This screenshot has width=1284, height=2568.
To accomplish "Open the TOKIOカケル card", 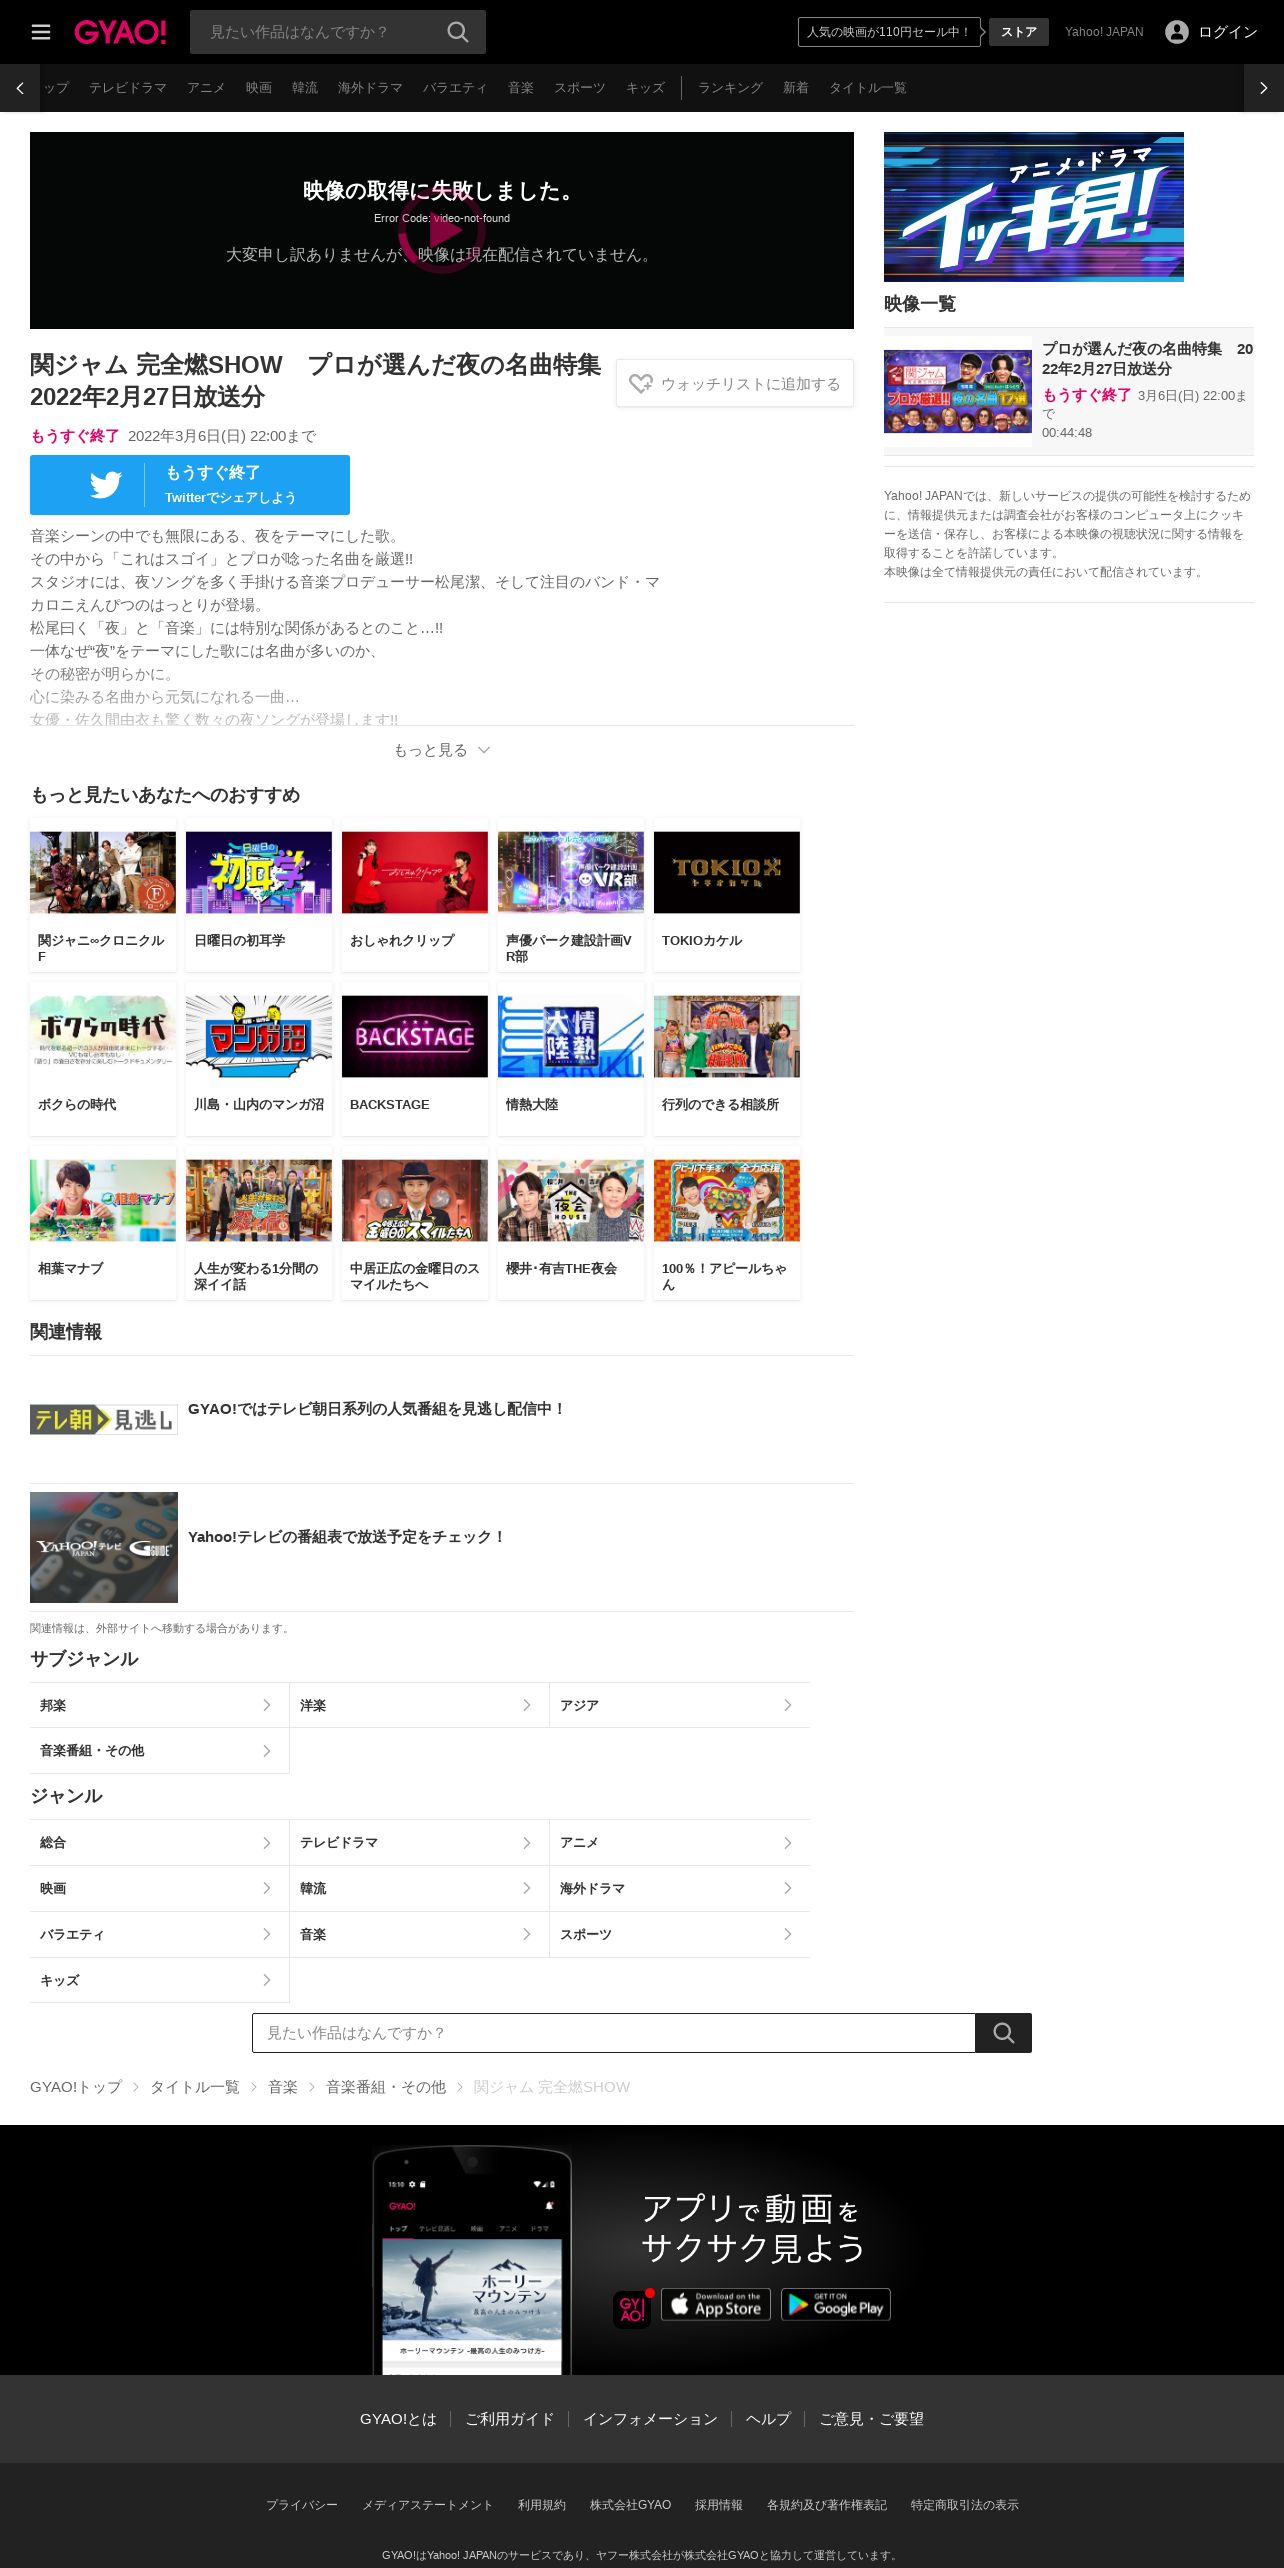I will (x=727, y=895).
